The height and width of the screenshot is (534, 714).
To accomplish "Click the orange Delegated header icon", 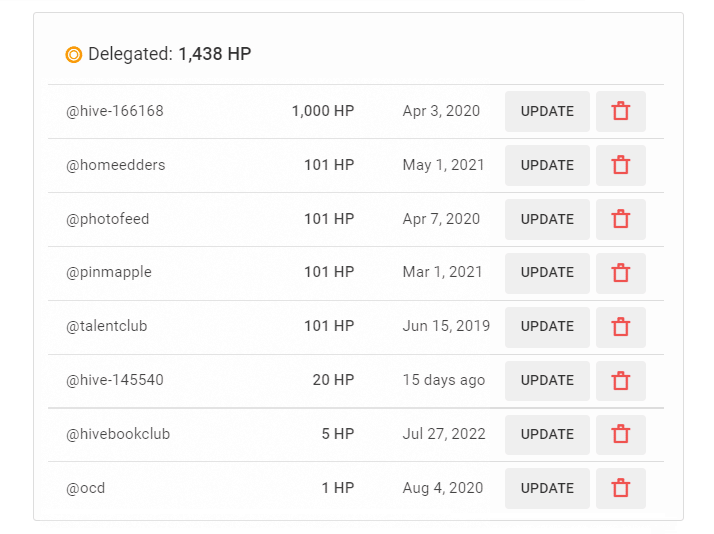I will 73,54.
